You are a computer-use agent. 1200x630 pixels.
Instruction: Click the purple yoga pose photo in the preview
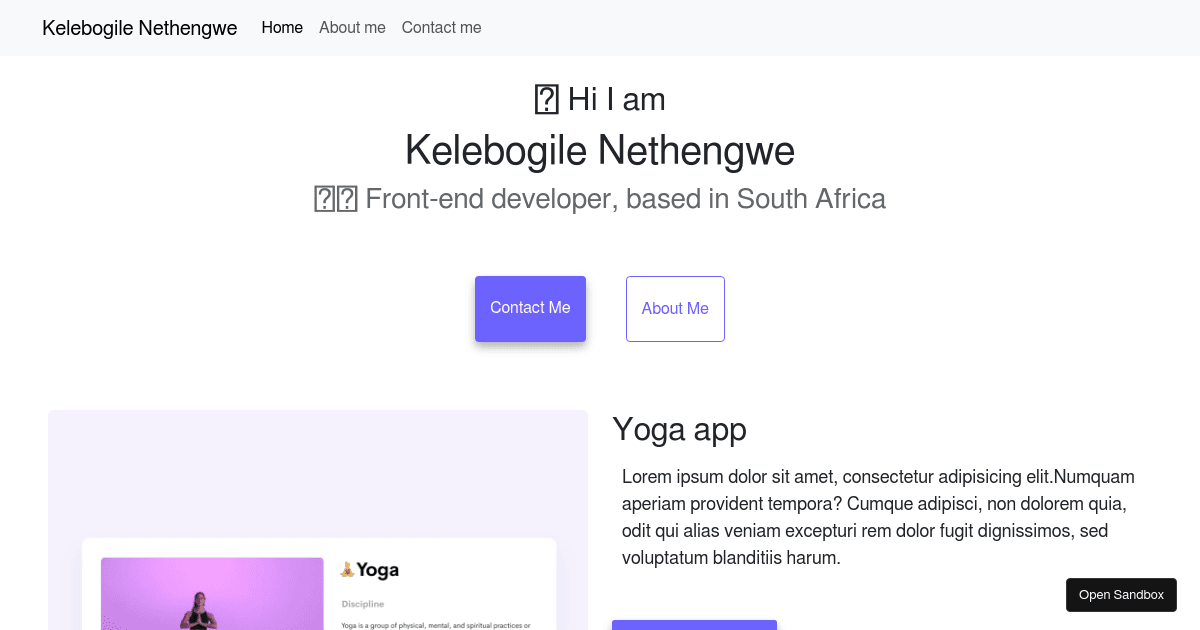coord(212,594)
